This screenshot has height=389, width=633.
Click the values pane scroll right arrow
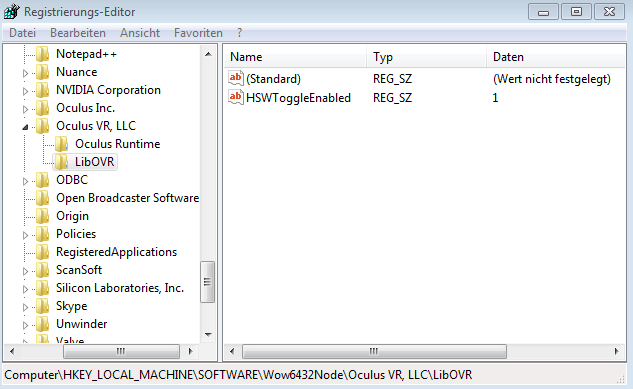616,351
